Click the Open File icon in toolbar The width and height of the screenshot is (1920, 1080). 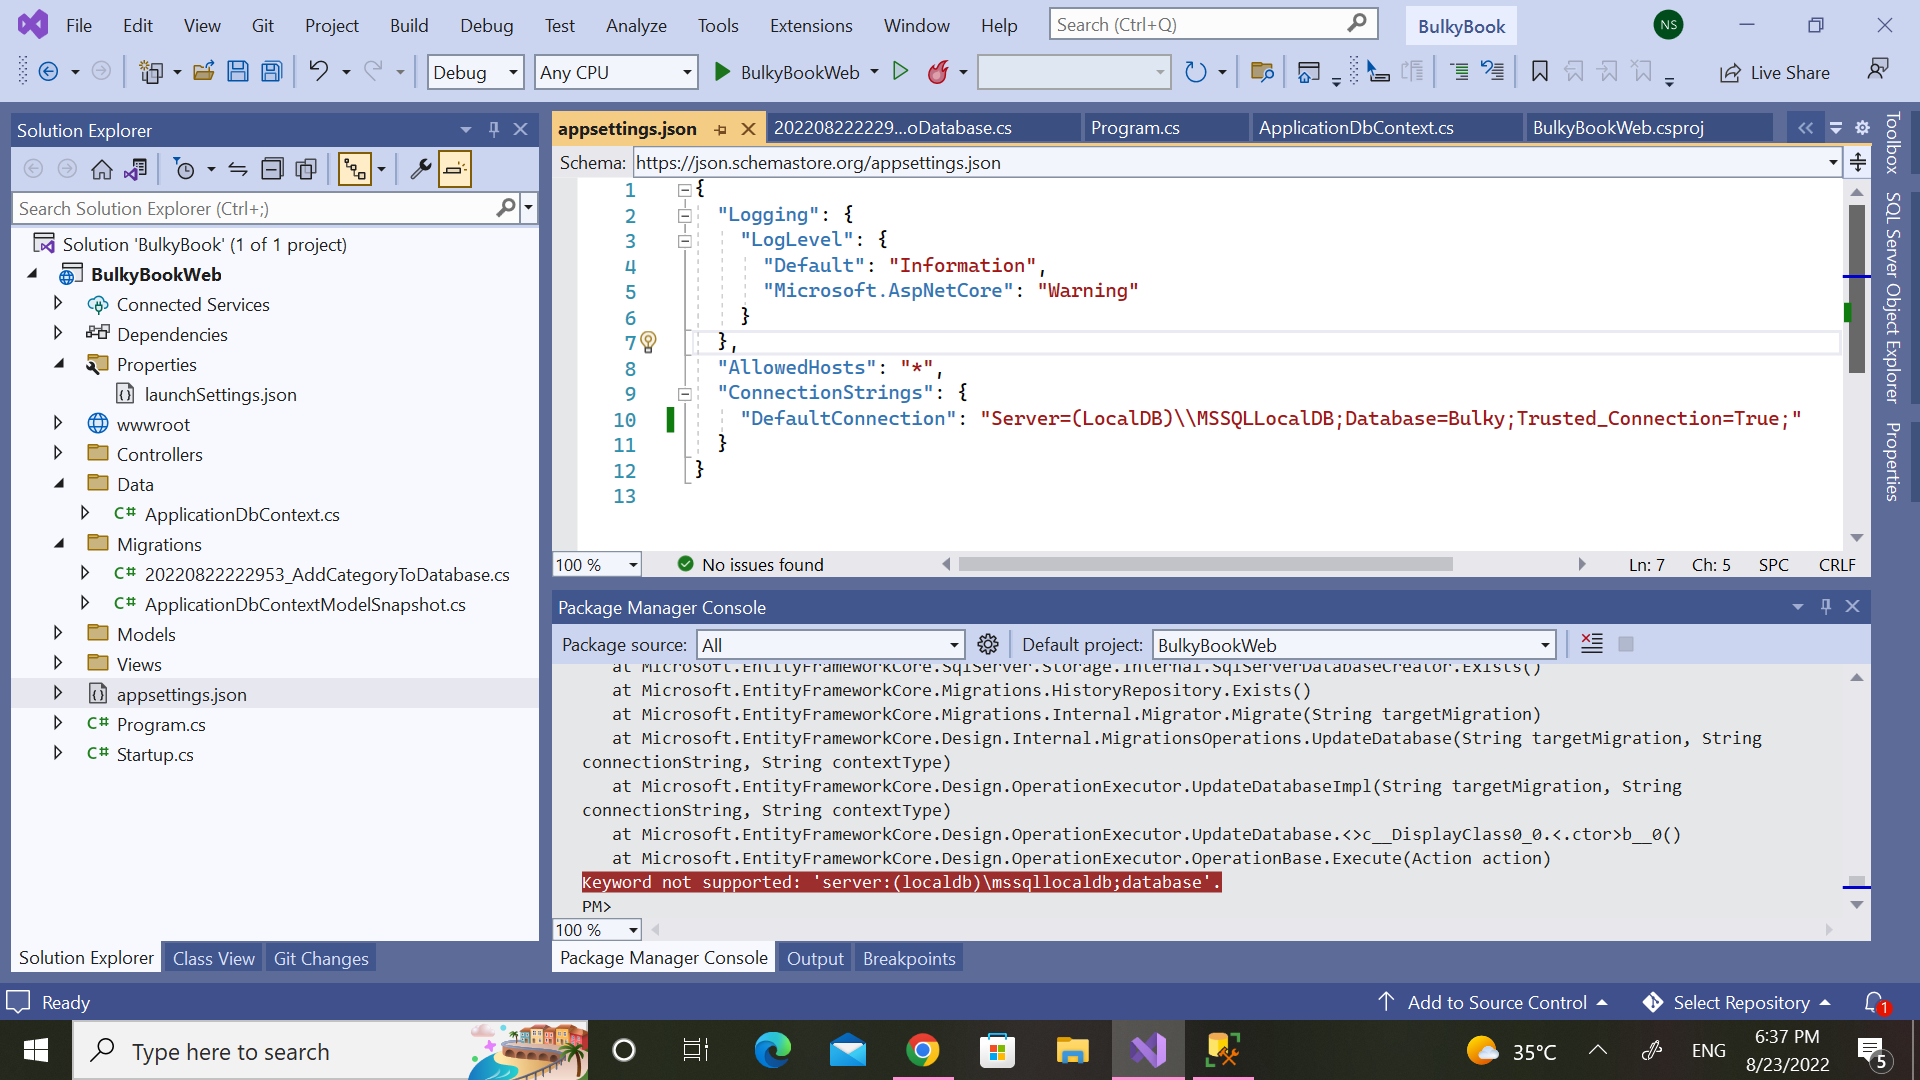(204, 71)
